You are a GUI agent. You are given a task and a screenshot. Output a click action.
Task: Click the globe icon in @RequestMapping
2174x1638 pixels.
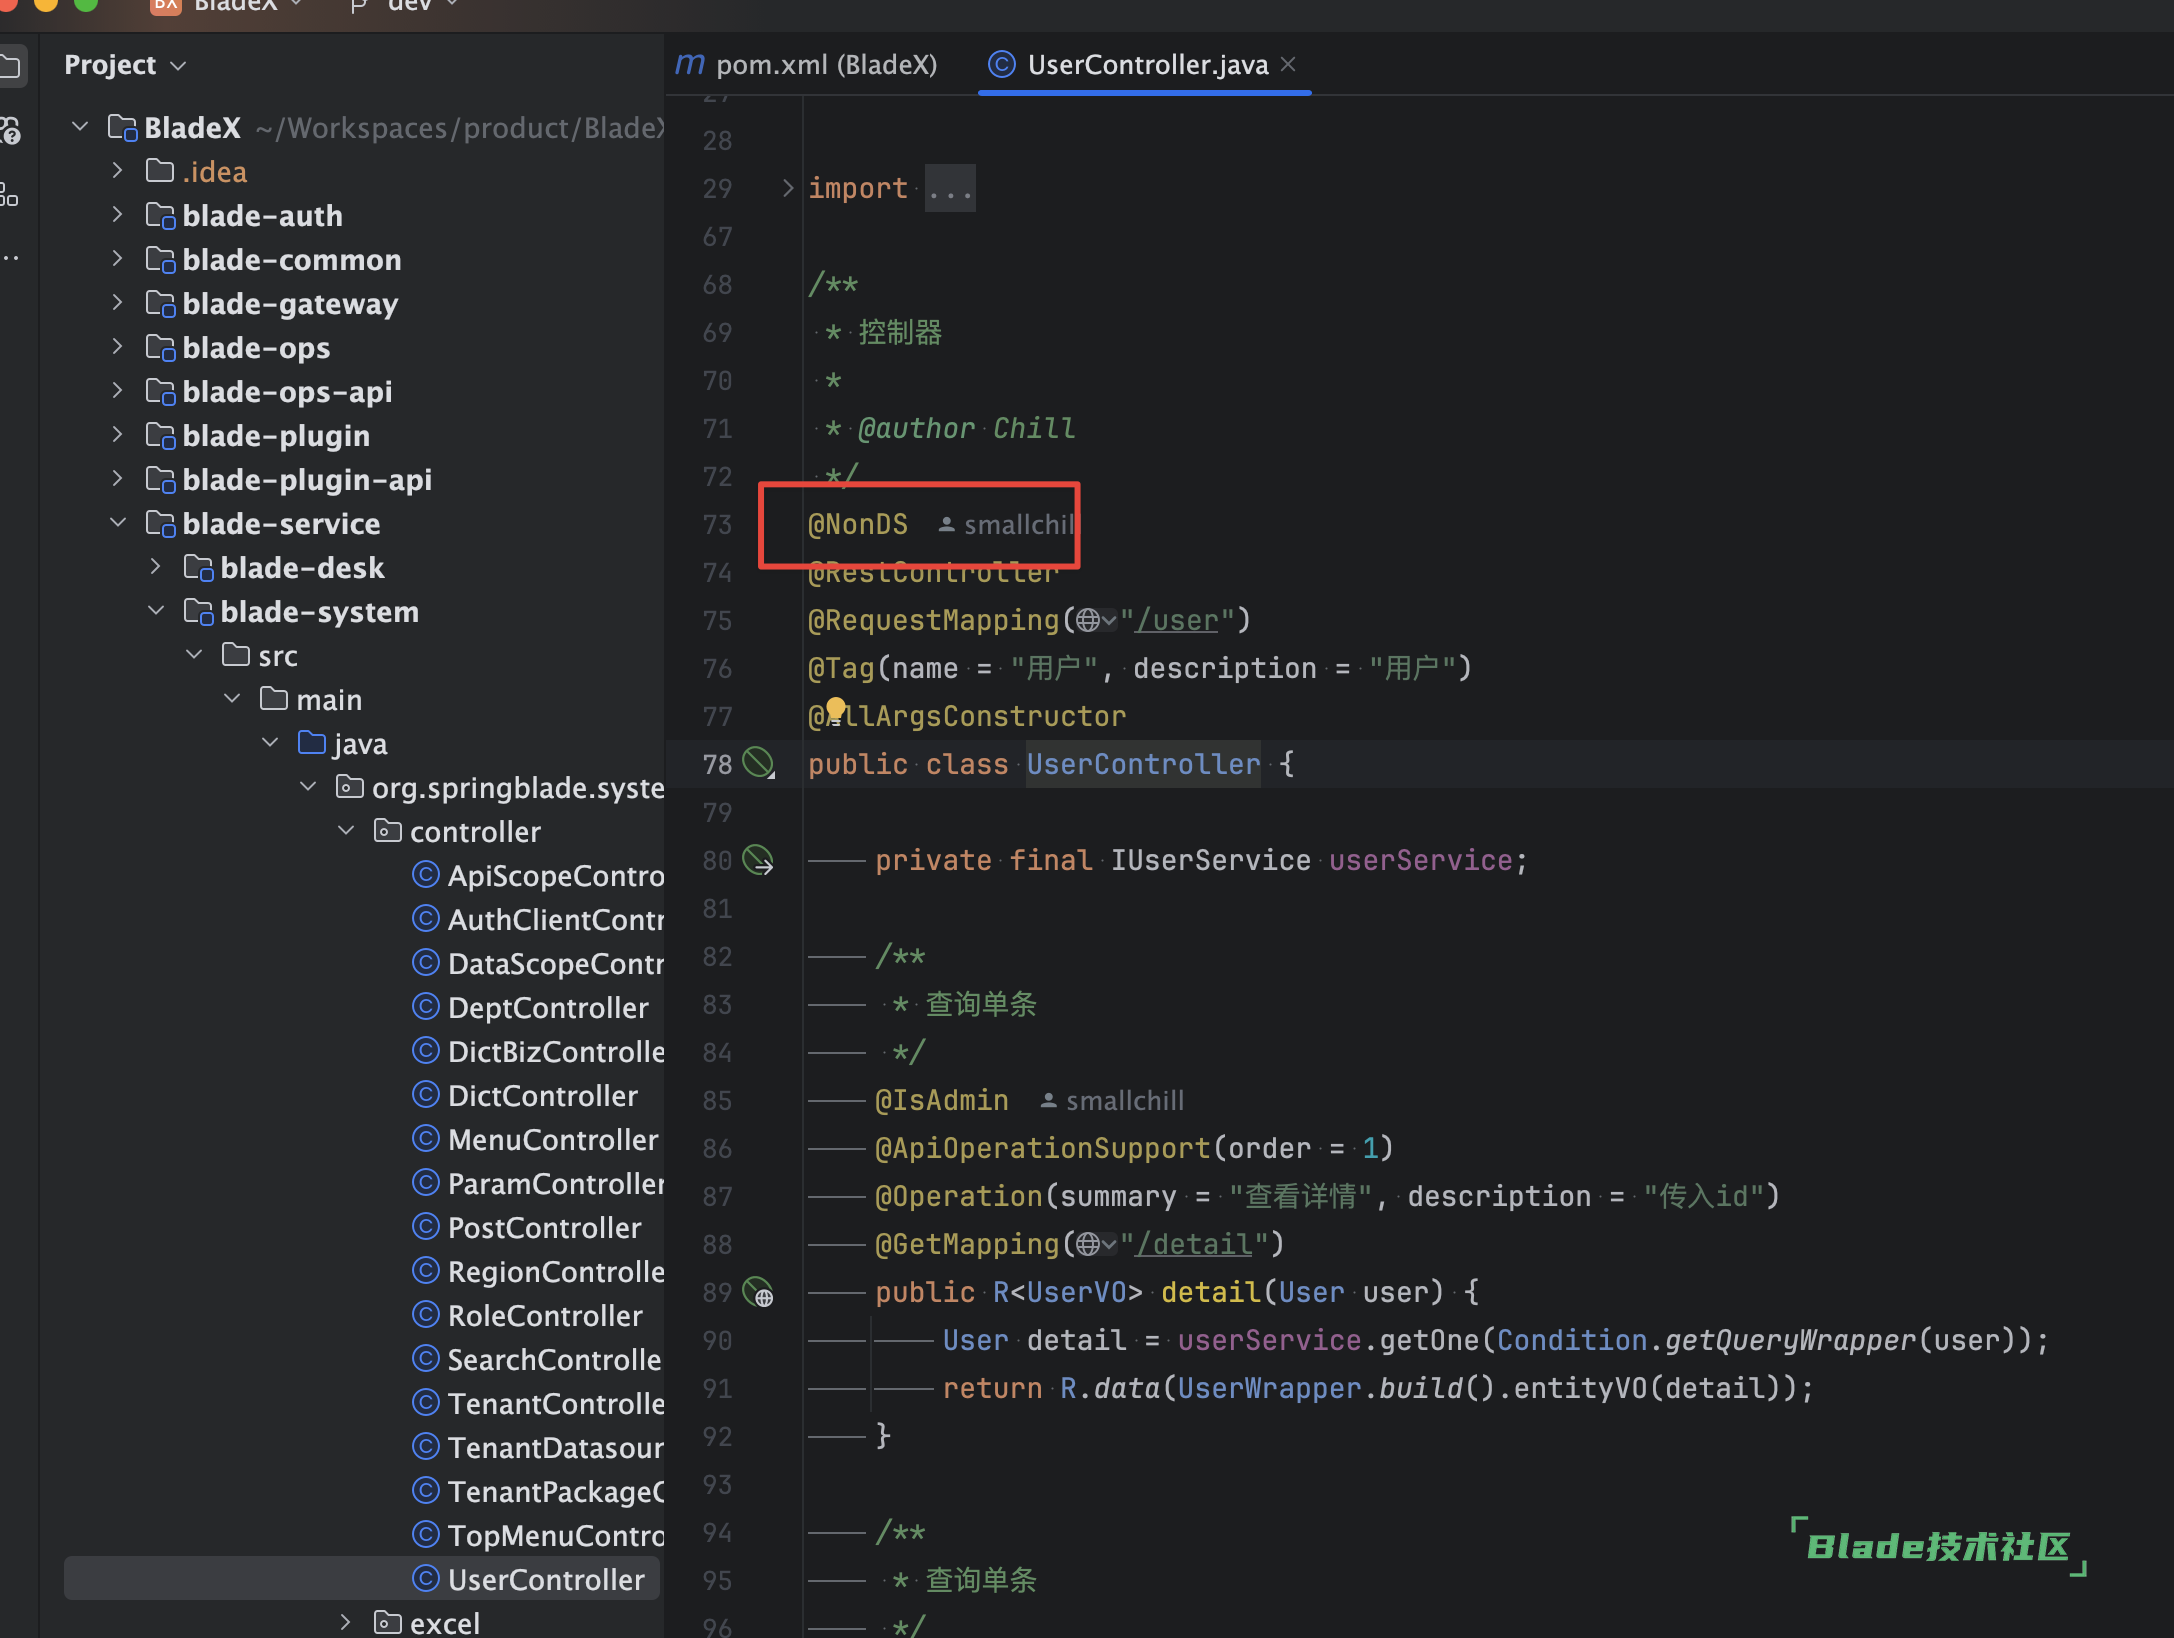point(1089,621)
